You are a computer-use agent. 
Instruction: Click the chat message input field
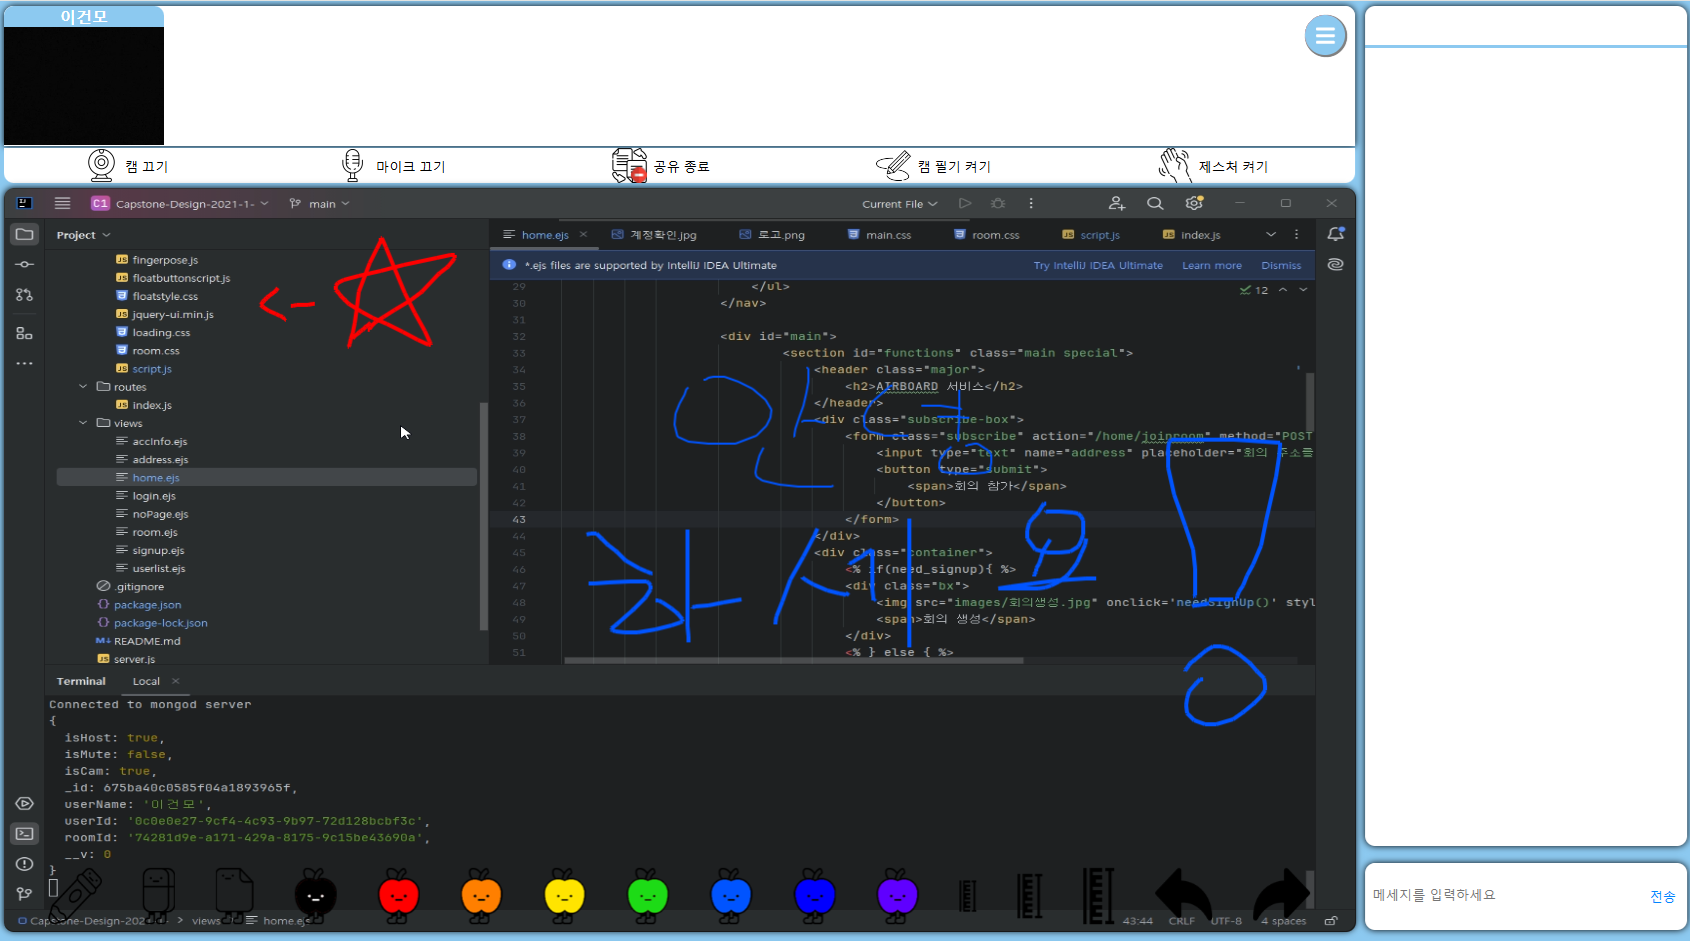click(x=1505, y=895)
